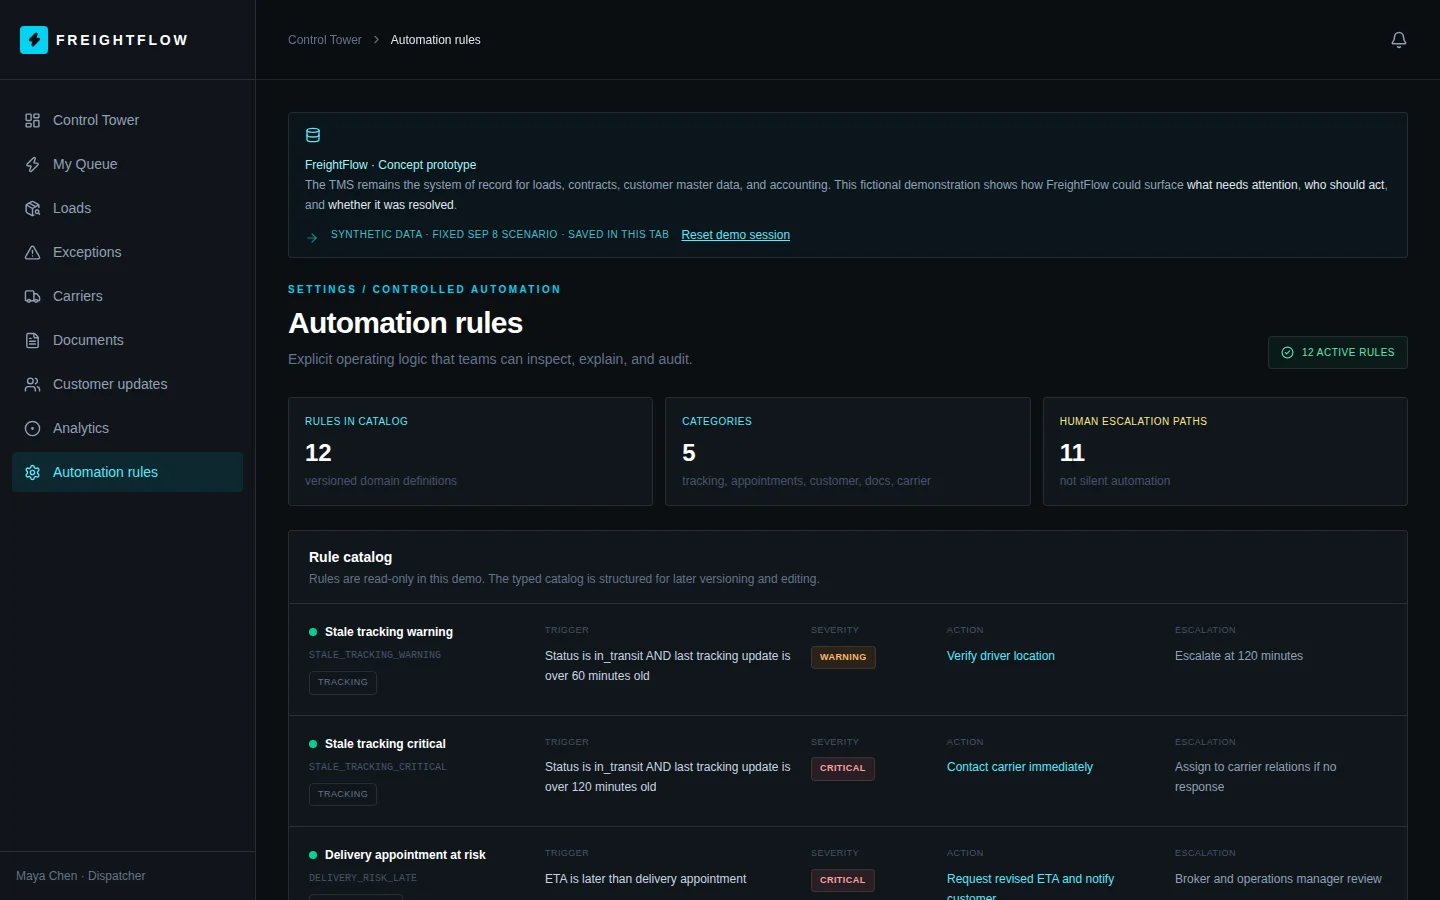Screen dimensions: 1440x900
Task: Click the Critical badge for Stale tracking critical
Action: pyautogui.click(x=843, y=768)
